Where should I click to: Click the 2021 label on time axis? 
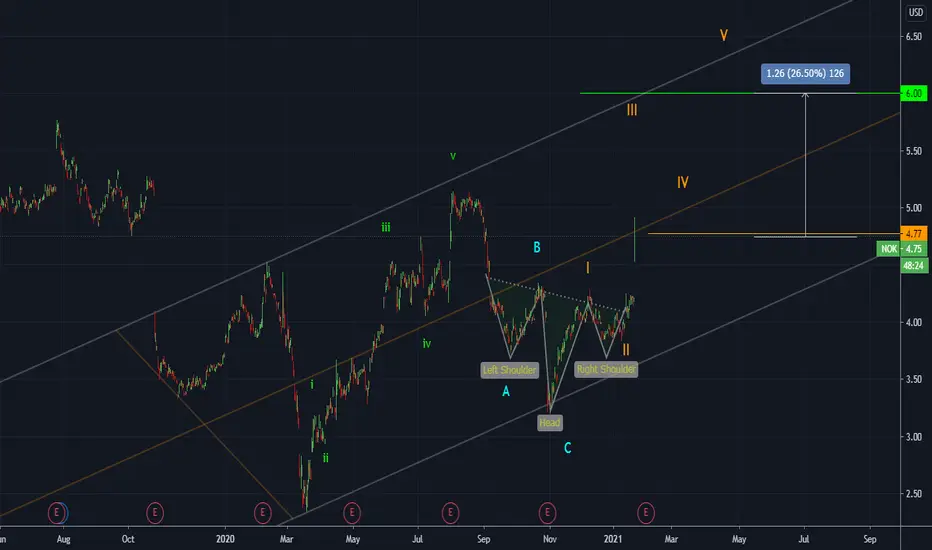613,539
